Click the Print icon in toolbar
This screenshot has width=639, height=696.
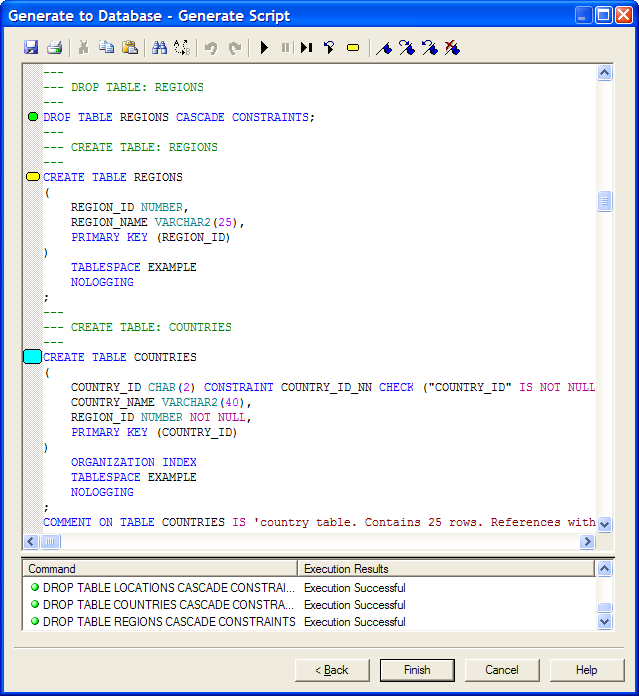[x=55, y=47]
